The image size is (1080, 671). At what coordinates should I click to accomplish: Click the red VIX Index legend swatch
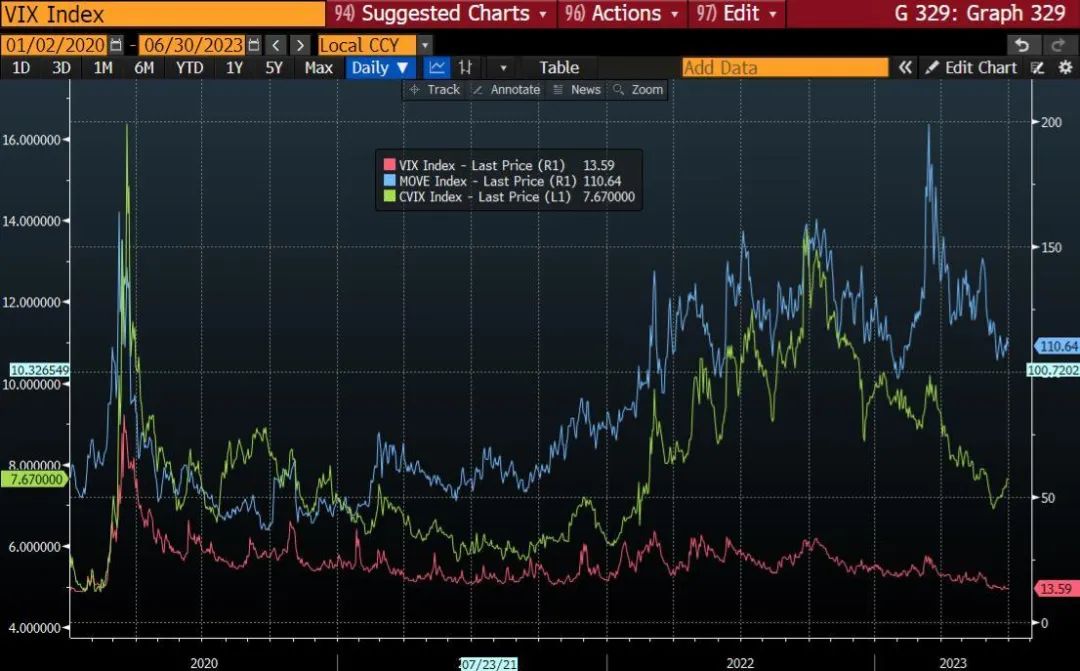click(x=390, y=165)
